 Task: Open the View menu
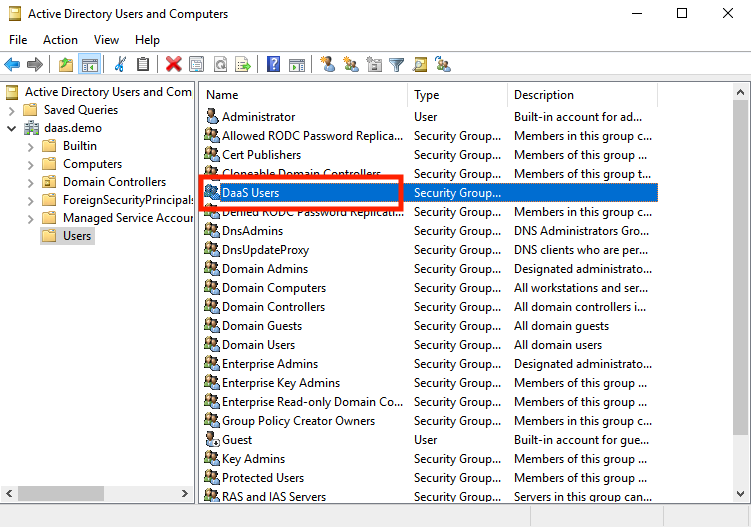106,40
